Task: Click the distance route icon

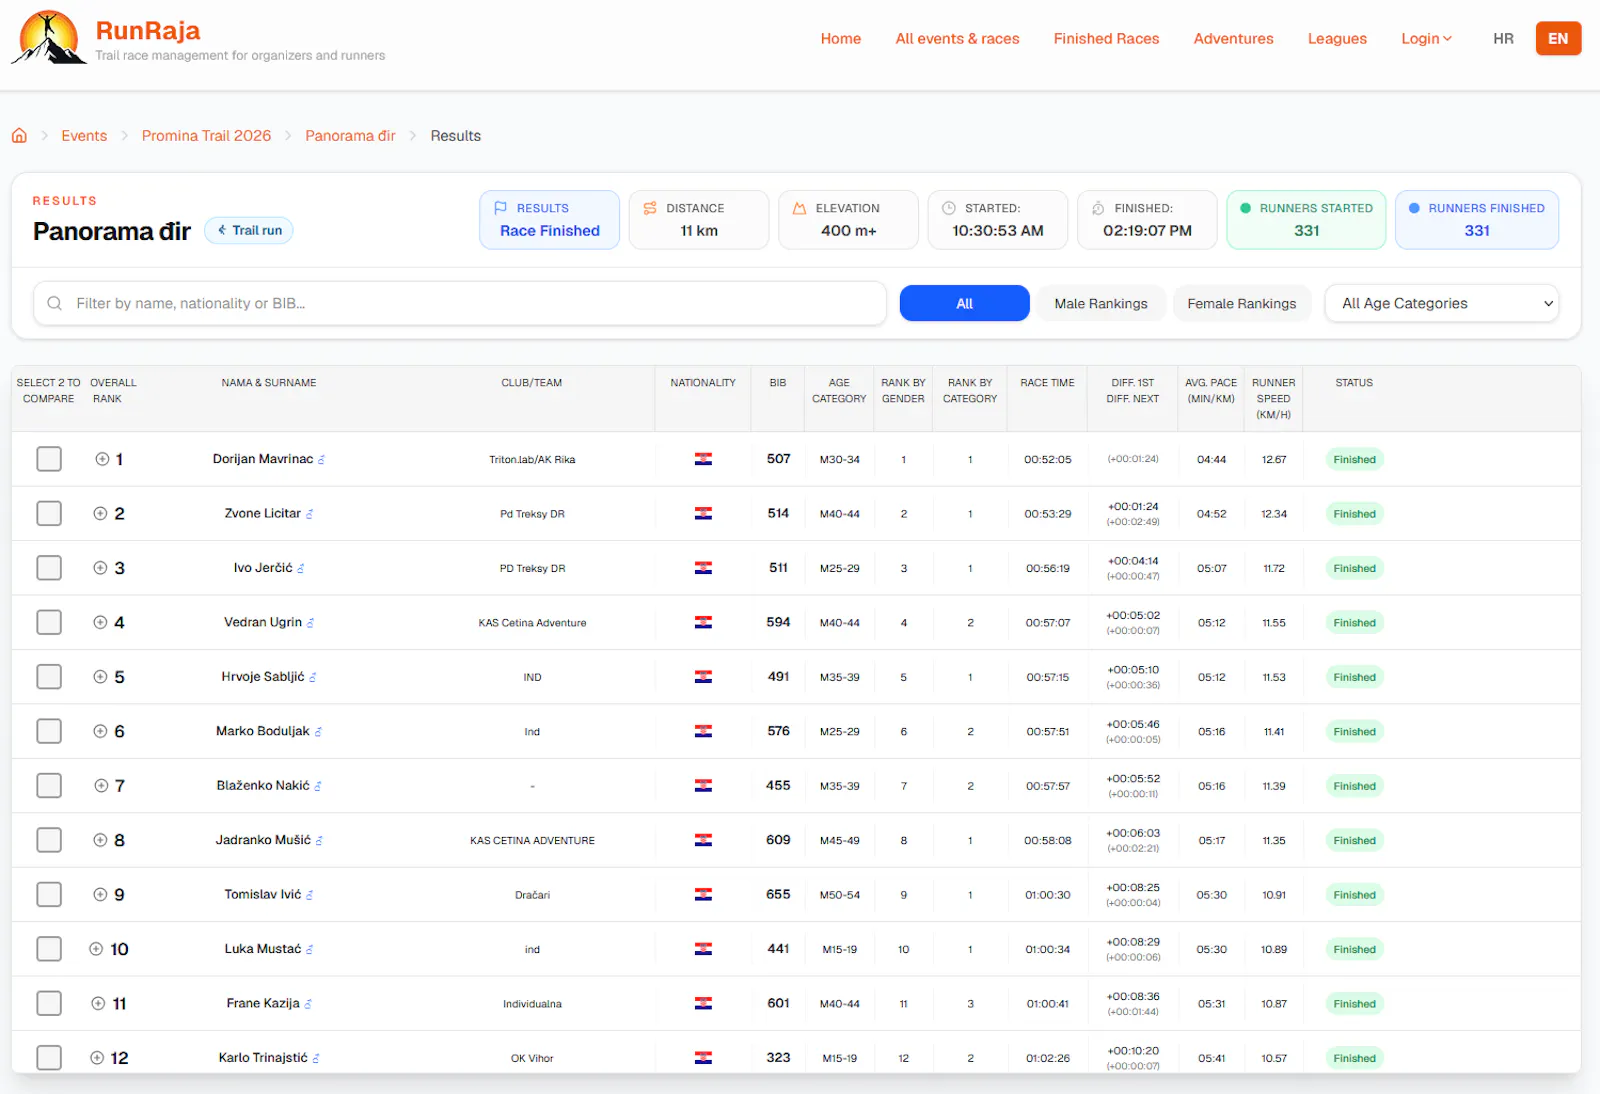Action: 650,208
